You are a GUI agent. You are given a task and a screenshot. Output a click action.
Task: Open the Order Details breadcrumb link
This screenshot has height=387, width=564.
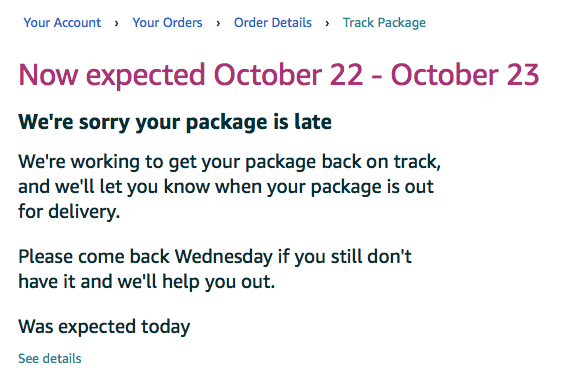pyautogui.click(x=273, y=23)
